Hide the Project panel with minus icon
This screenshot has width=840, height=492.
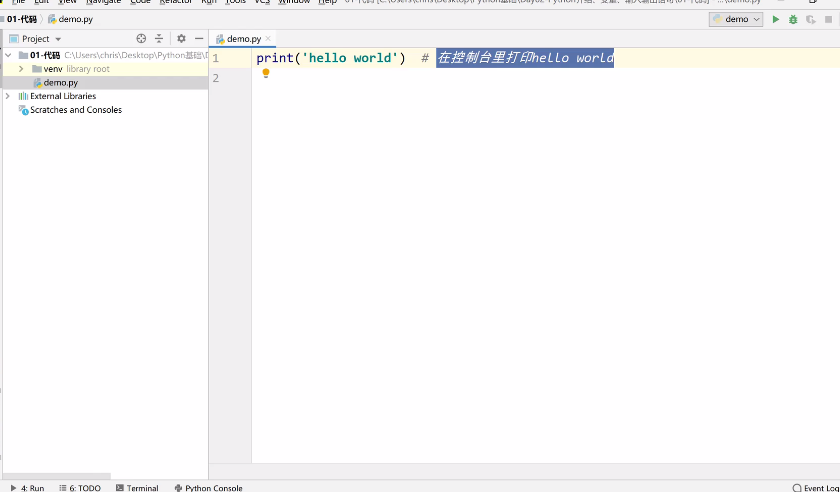198,39
